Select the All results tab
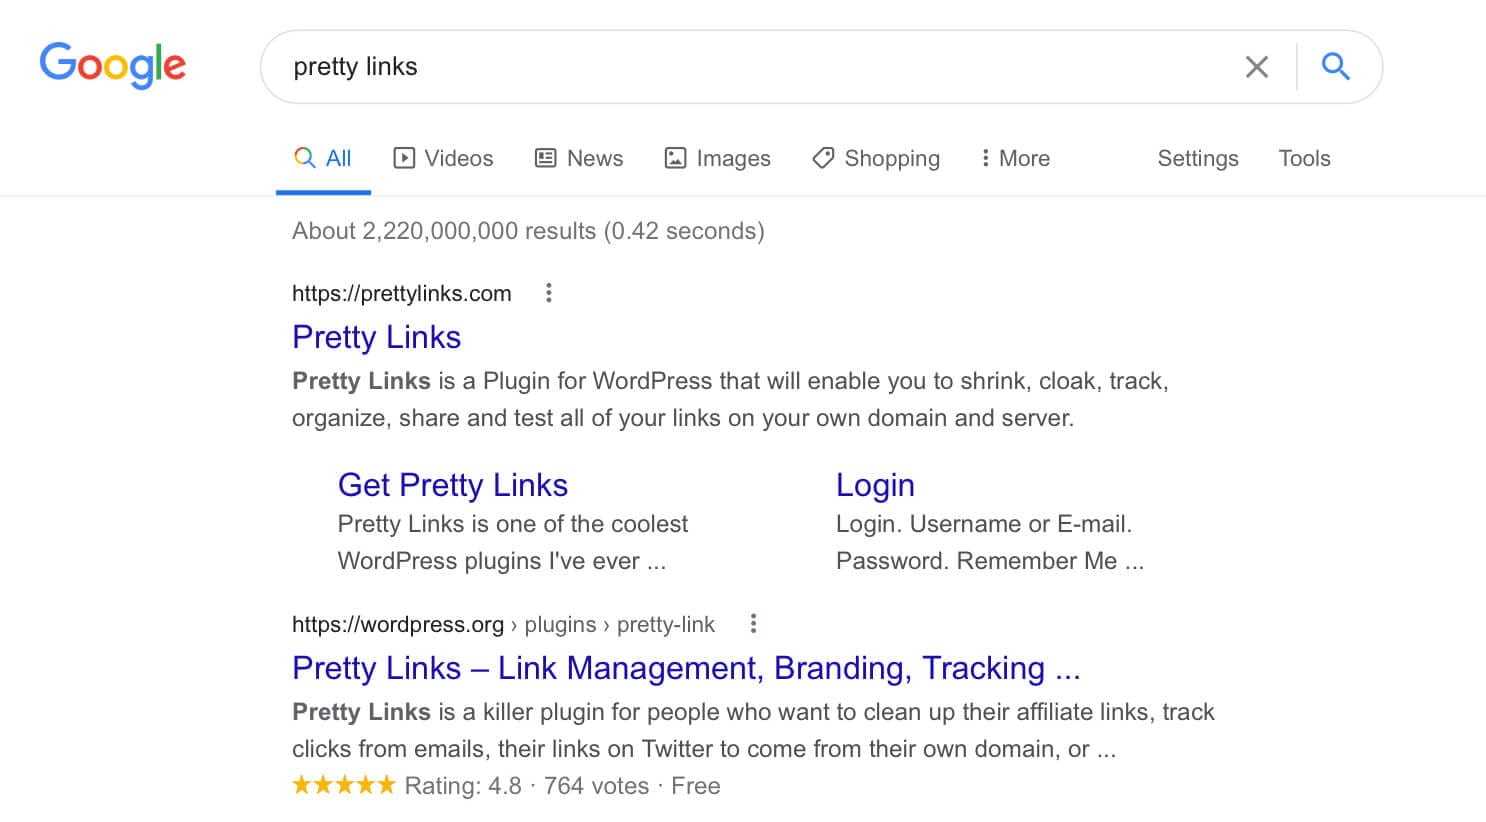Screen dimensions: 1486x822 pos(323,158)
